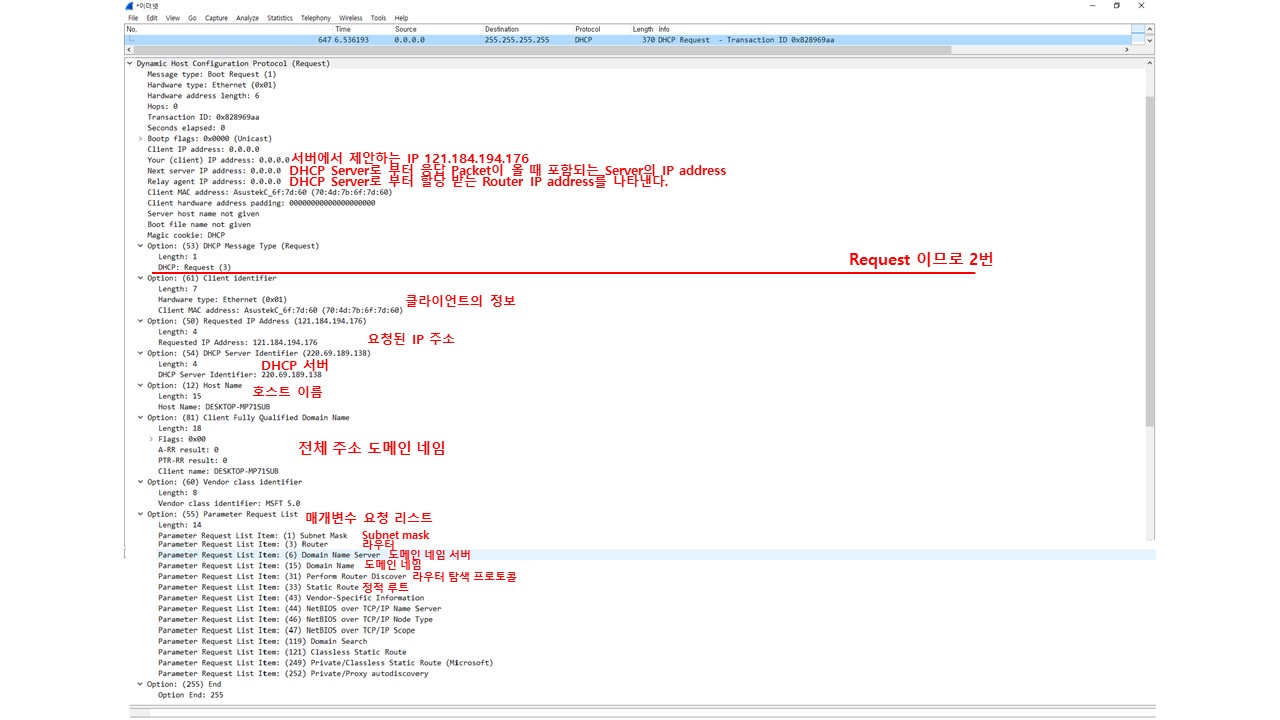Viewport: 1280px width, 720px height.
Task: Select Parameter Request List Item (252) Private/Proxy autodiscovery
Action: click(x=293, y=673)
